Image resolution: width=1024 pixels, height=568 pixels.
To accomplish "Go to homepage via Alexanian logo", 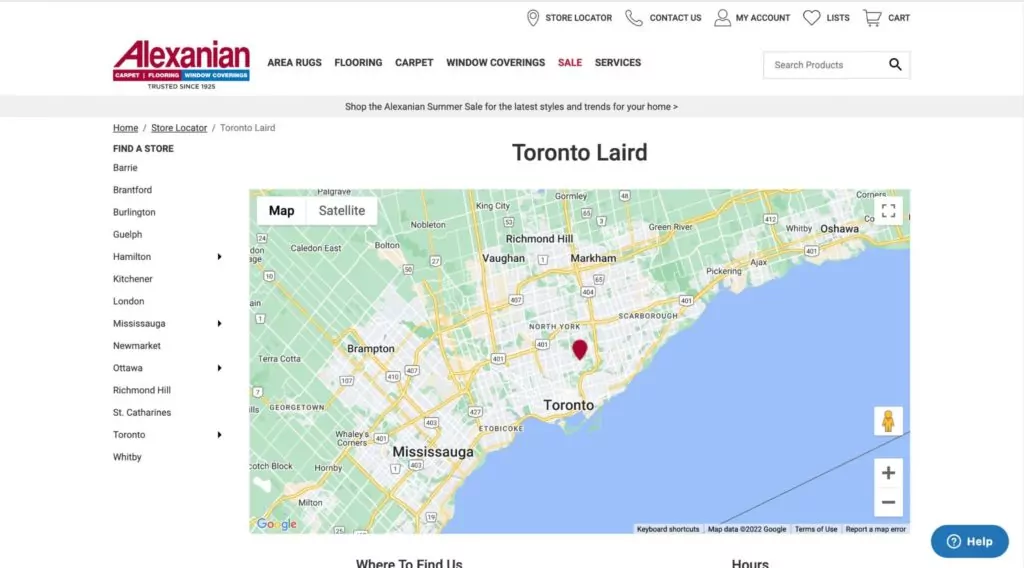I will click(x=181, y=65).
